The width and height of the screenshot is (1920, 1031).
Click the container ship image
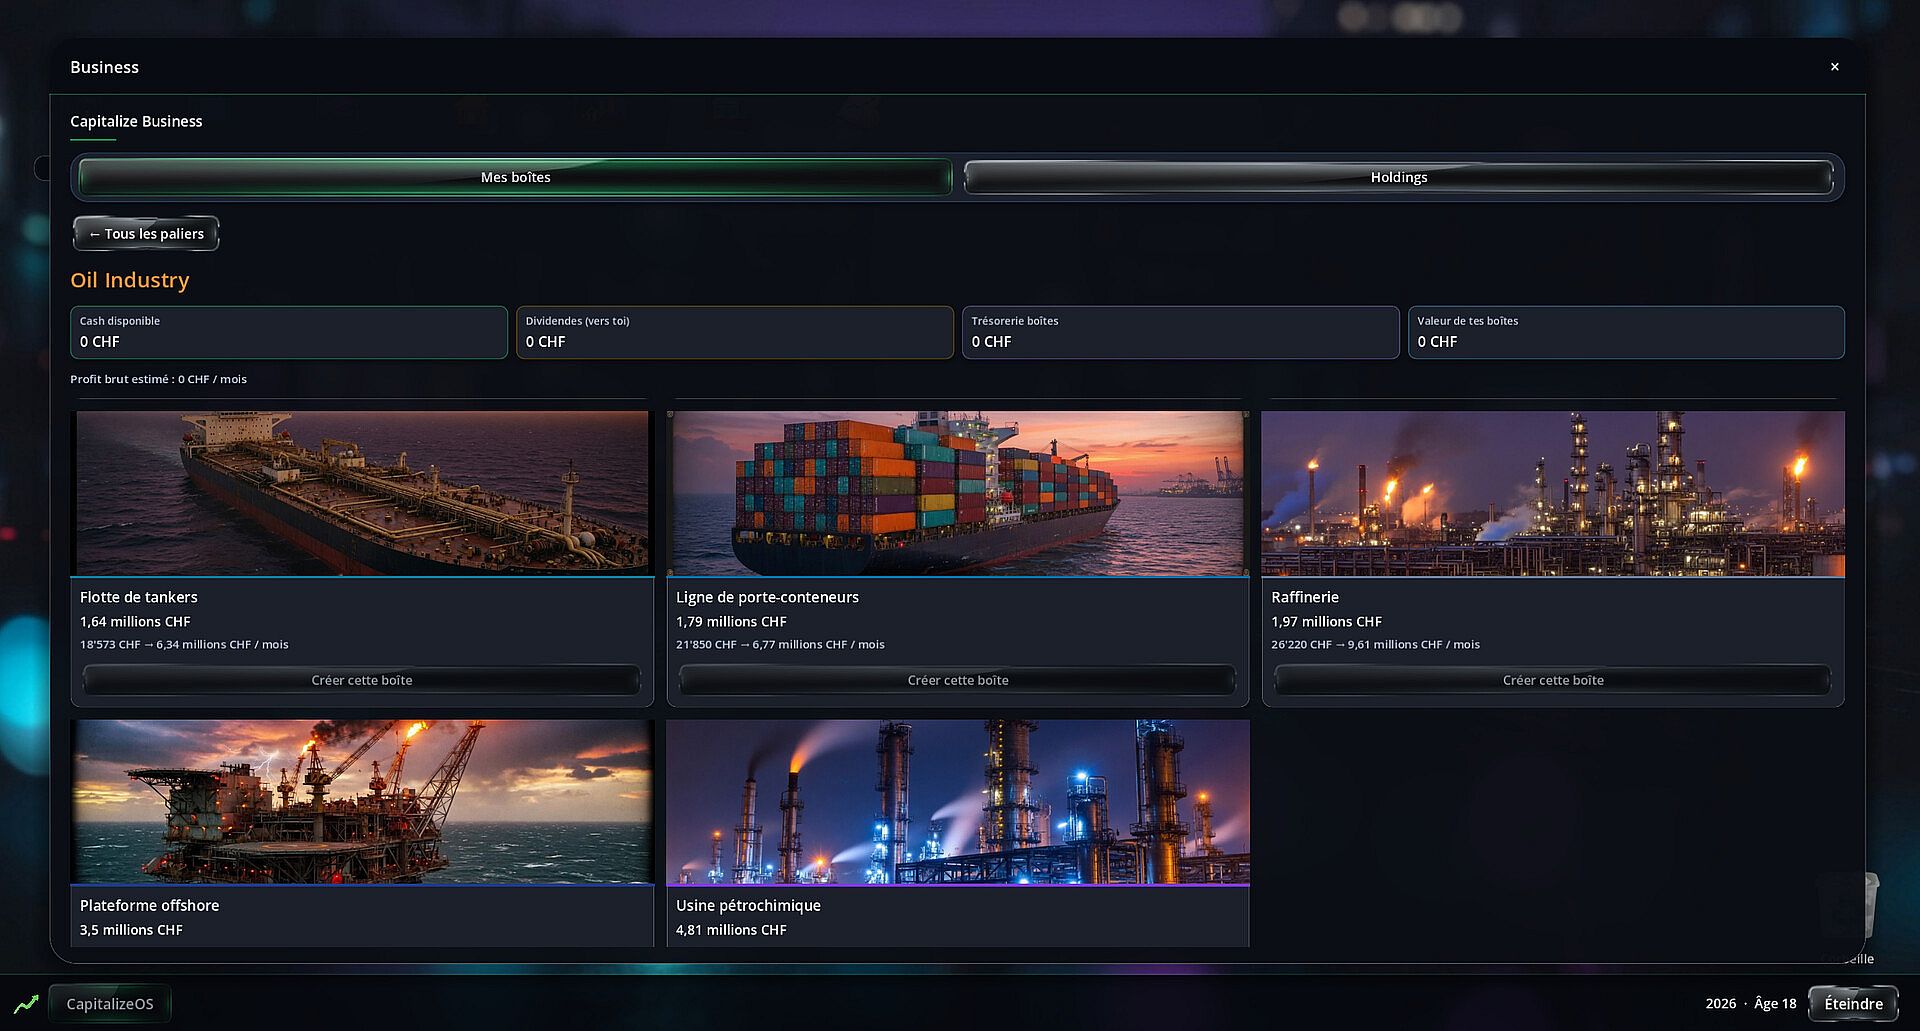pos(958,493)
